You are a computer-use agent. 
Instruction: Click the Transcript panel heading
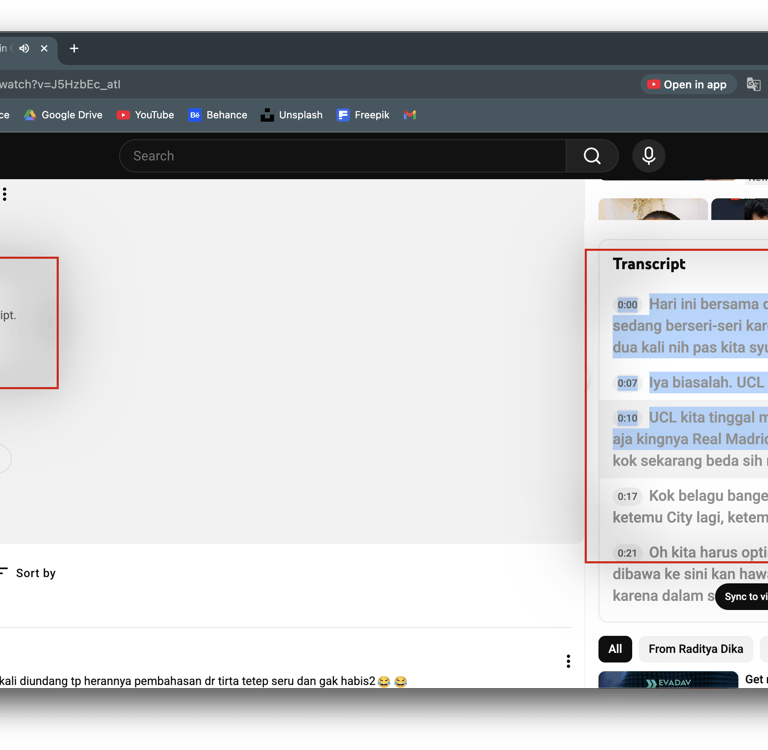point(649,264)
